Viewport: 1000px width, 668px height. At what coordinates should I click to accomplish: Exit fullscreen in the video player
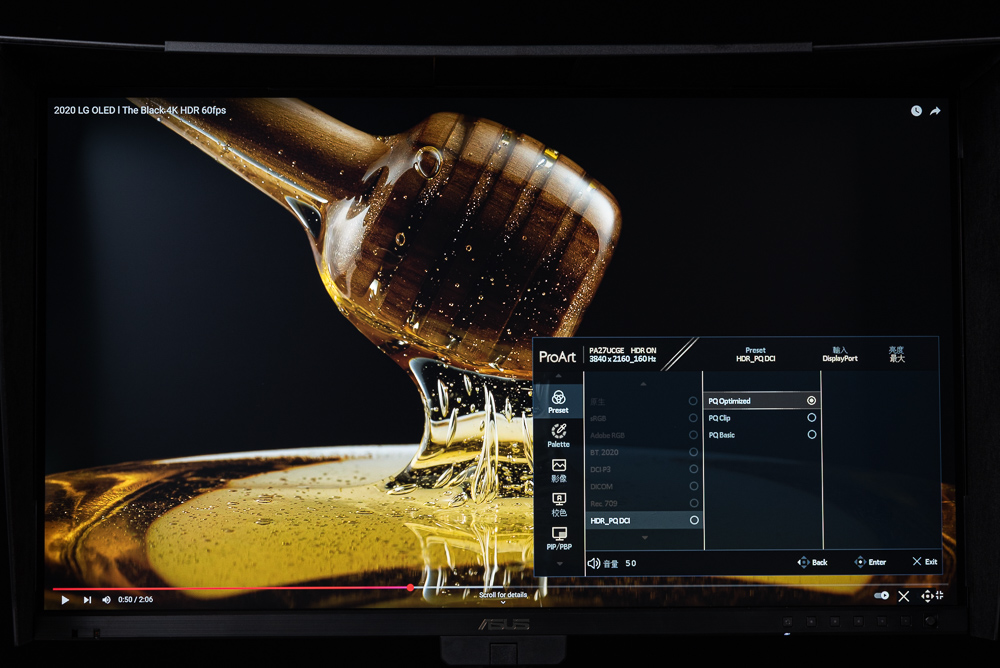(x=939, y=595)
